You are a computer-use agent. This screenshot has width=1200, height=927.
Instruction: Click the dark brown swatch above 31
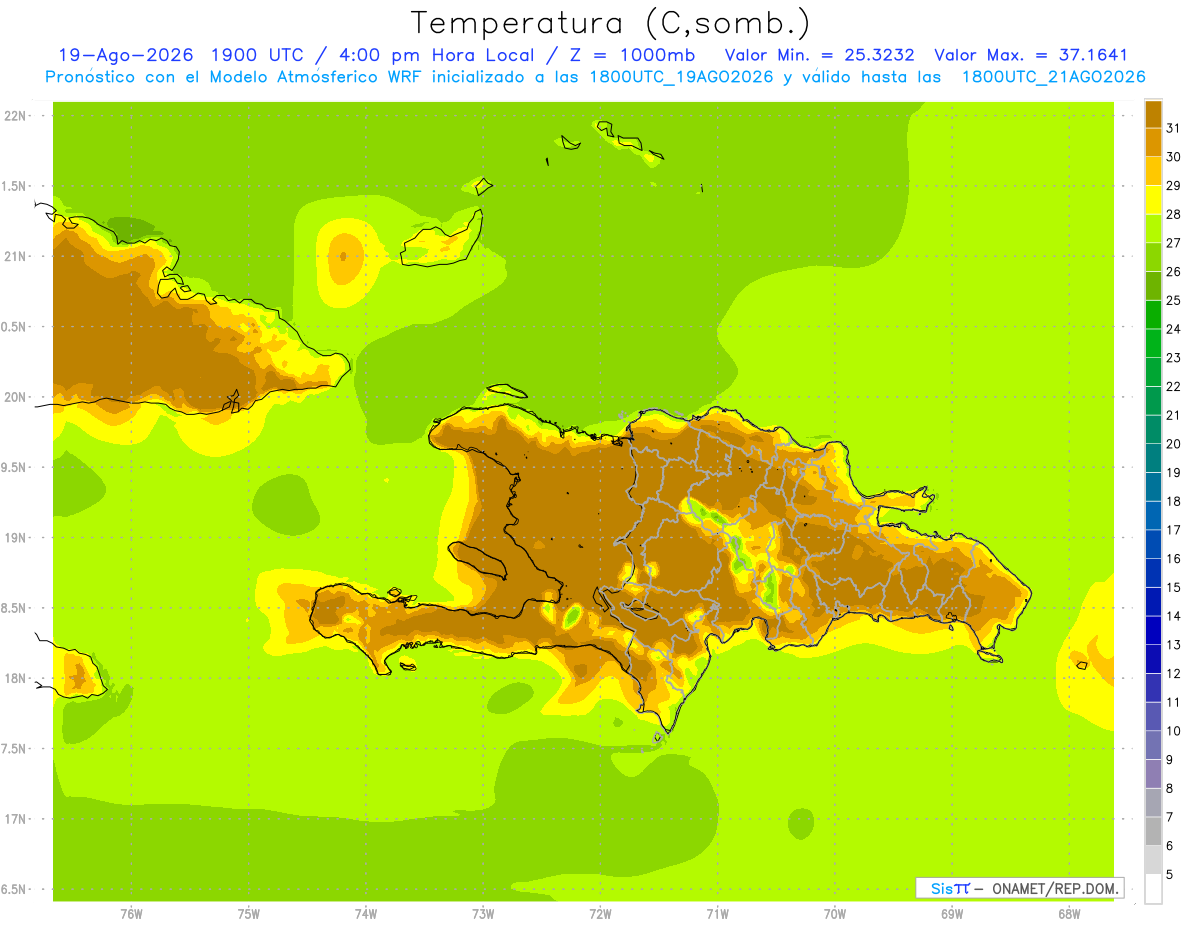pos(1153,115)
